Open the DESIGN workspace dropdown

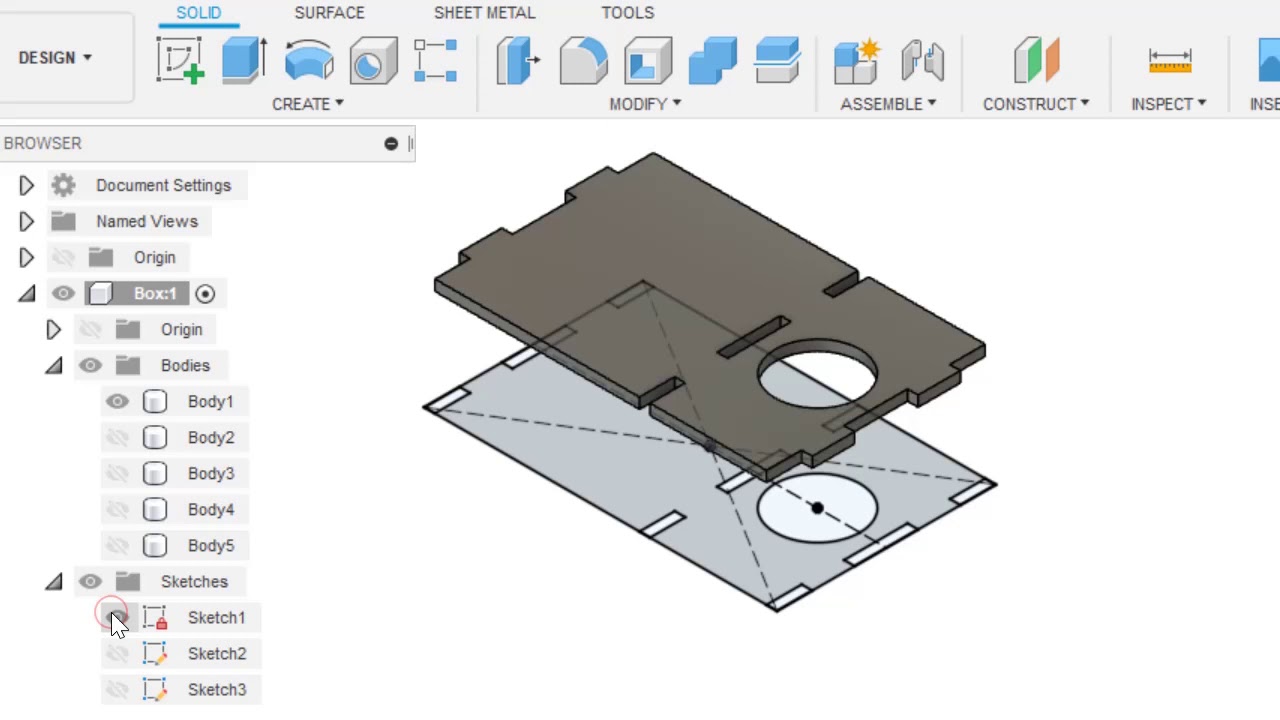tap(55, 57)
